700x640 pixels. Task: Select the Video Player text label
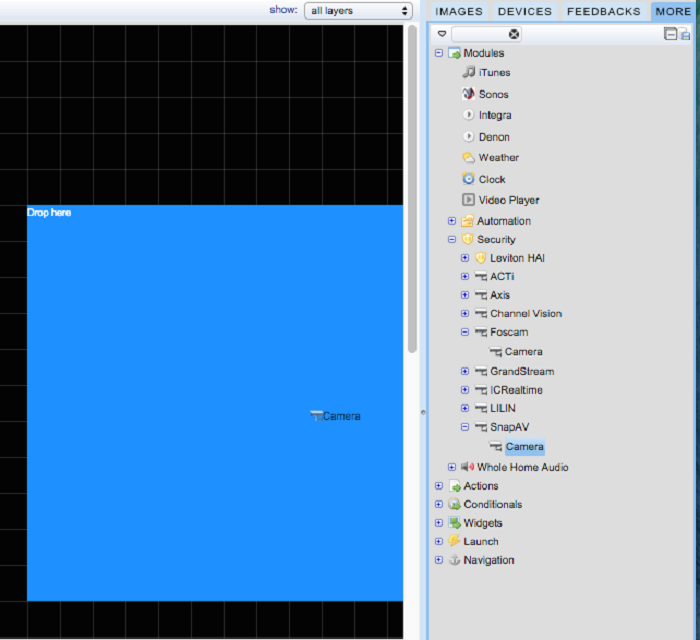(509, 200)
